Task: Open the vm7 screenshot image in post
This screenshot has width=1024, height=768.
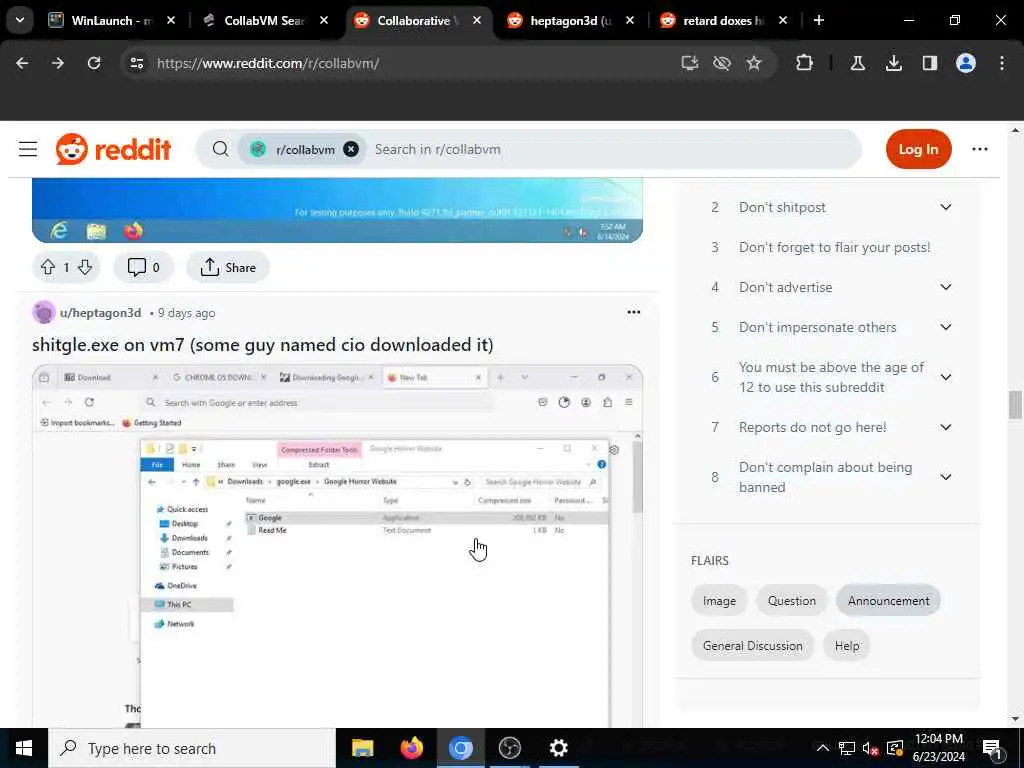Action: pos(337,546)
